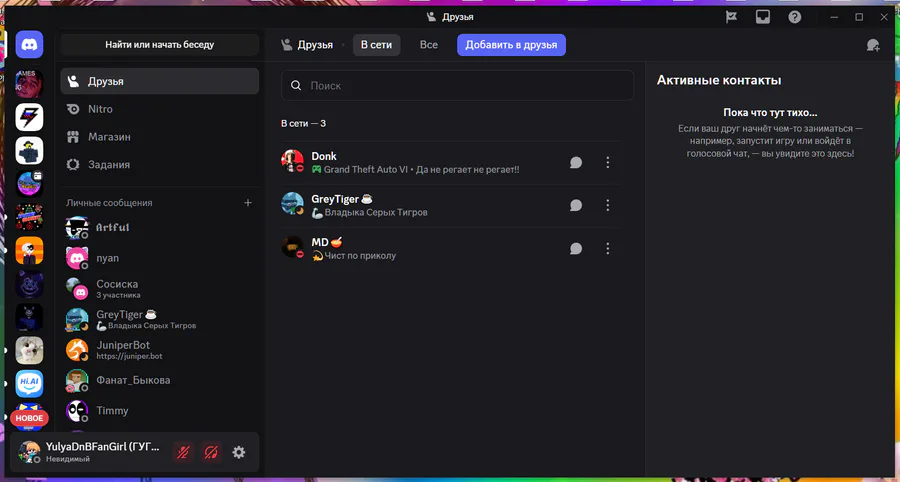This screenshot has height=482, width=900.
Task: Focus the Поиск friends search field
Action: point(457,85)
